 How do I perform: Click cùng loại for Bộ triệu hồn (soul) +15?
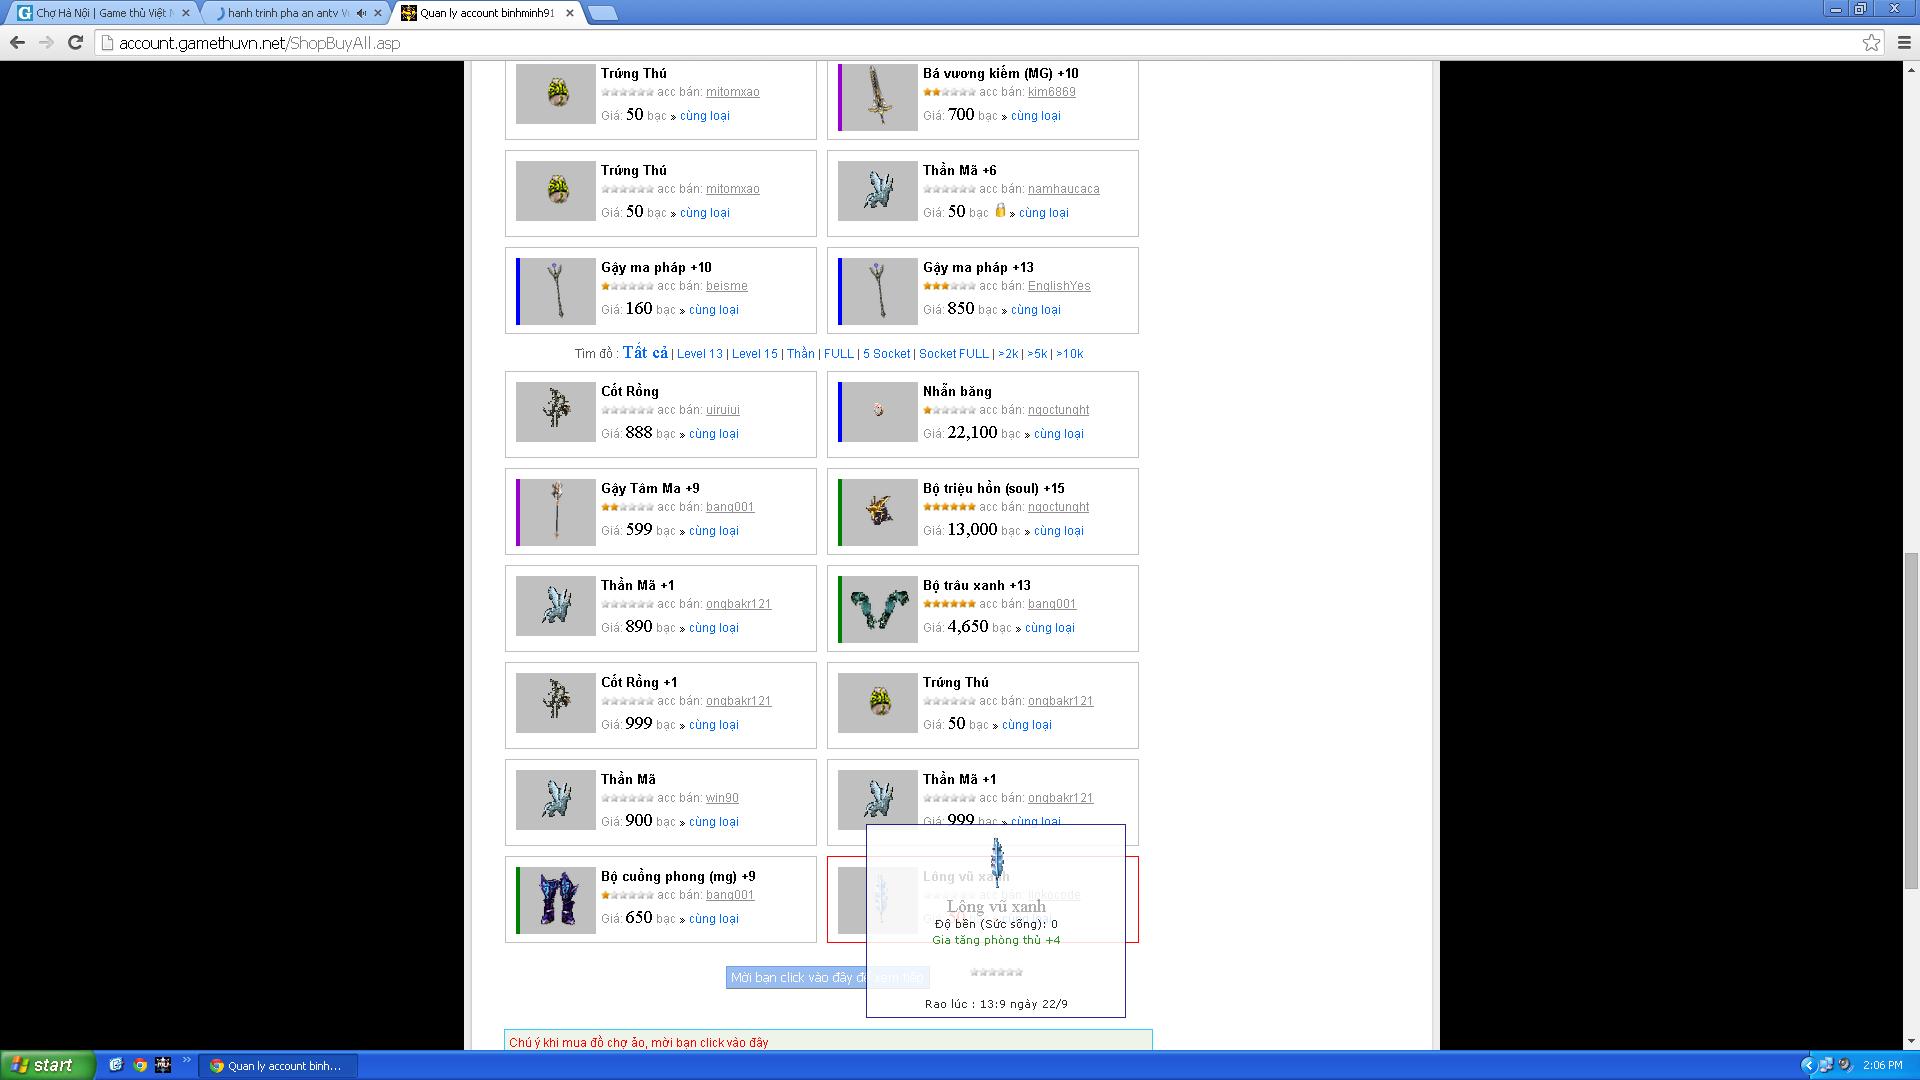1059,531
